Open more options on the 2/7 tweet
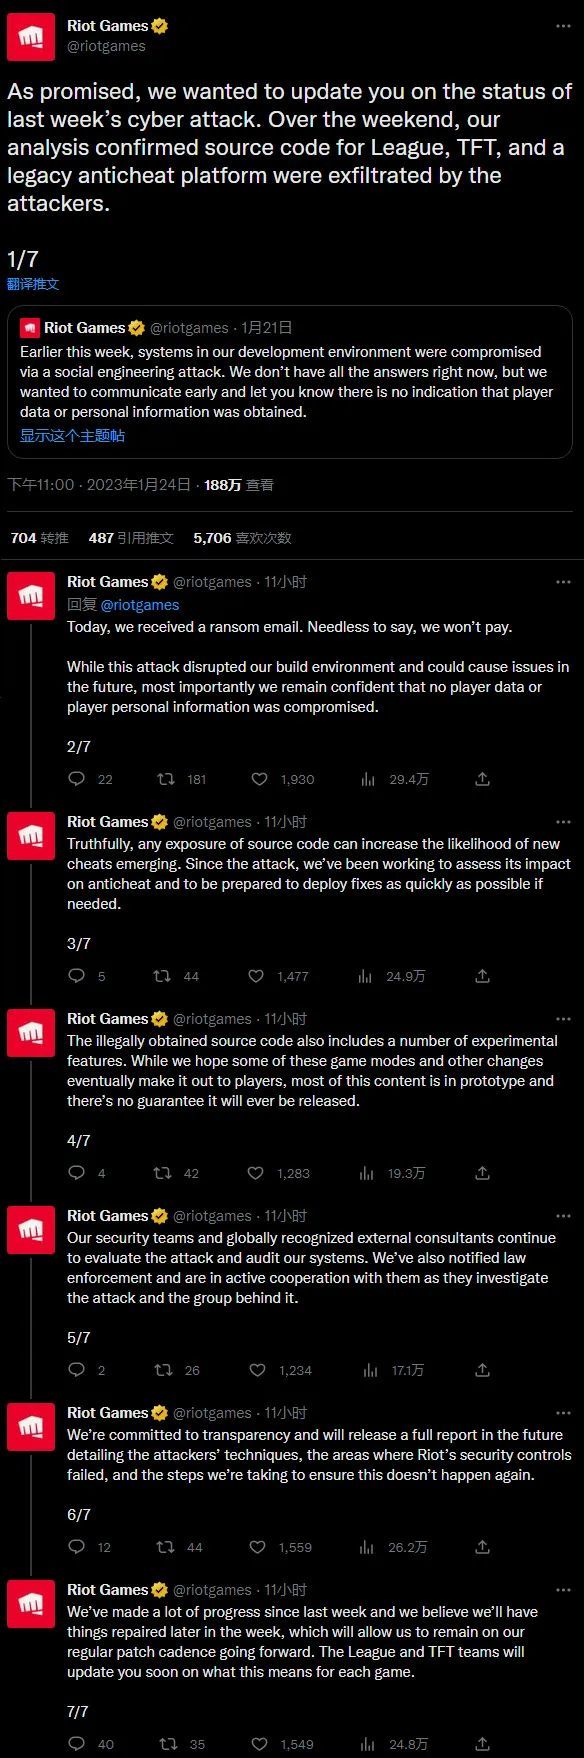The width and height of the screenshot is (584, 1758). pos(564,582)
